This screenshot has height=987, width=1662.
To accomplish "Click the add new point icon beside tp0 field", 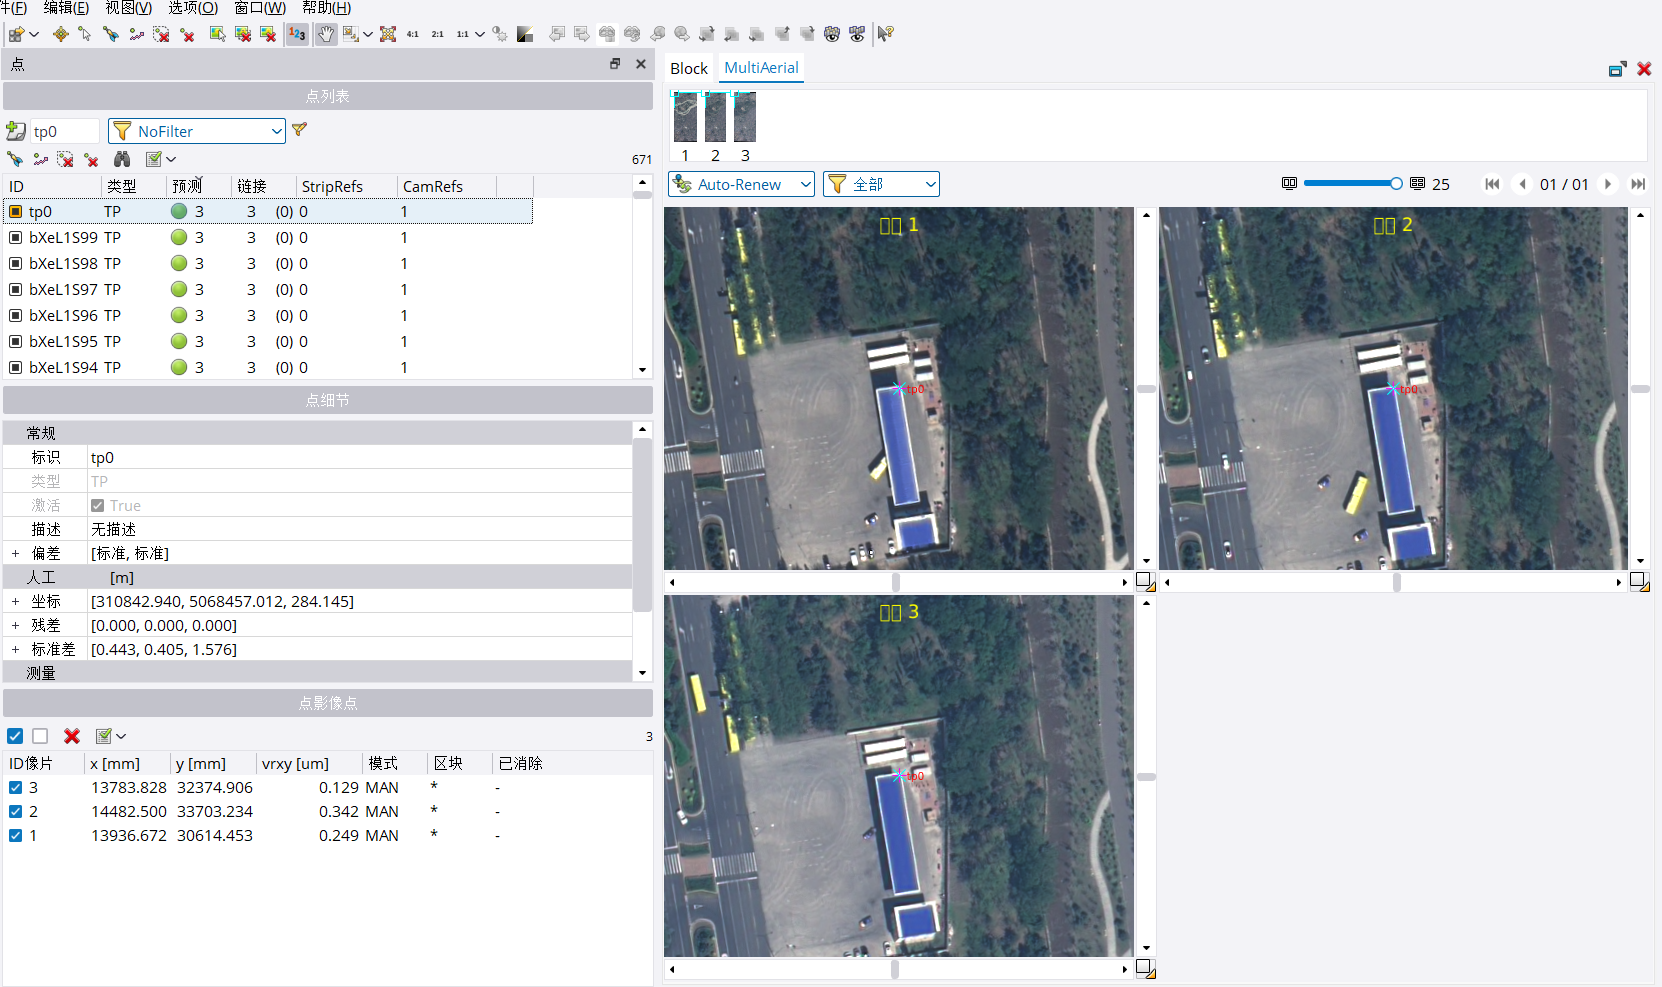I will [15, 131].
